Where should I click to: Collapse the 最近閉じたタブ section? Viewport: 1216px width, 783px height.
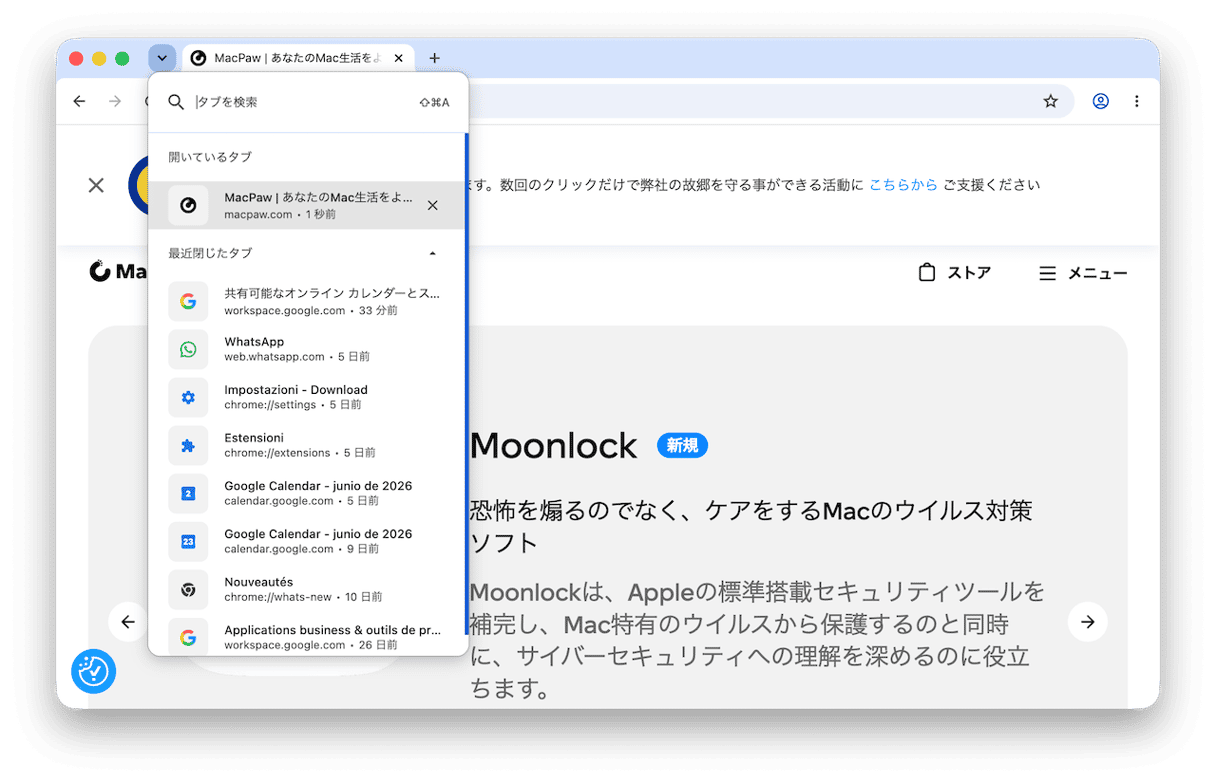(x=433, y=253)
